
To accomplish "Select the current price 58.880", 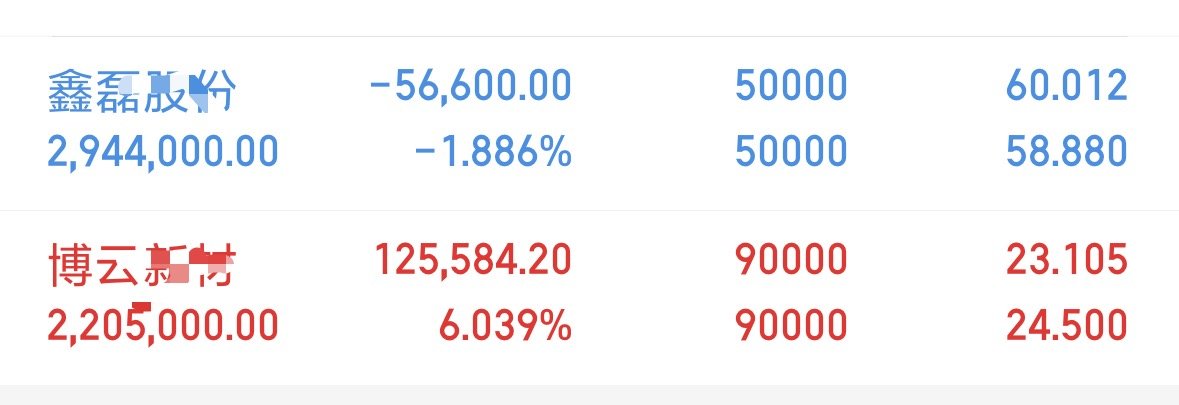I will (x=1066, y=152).
